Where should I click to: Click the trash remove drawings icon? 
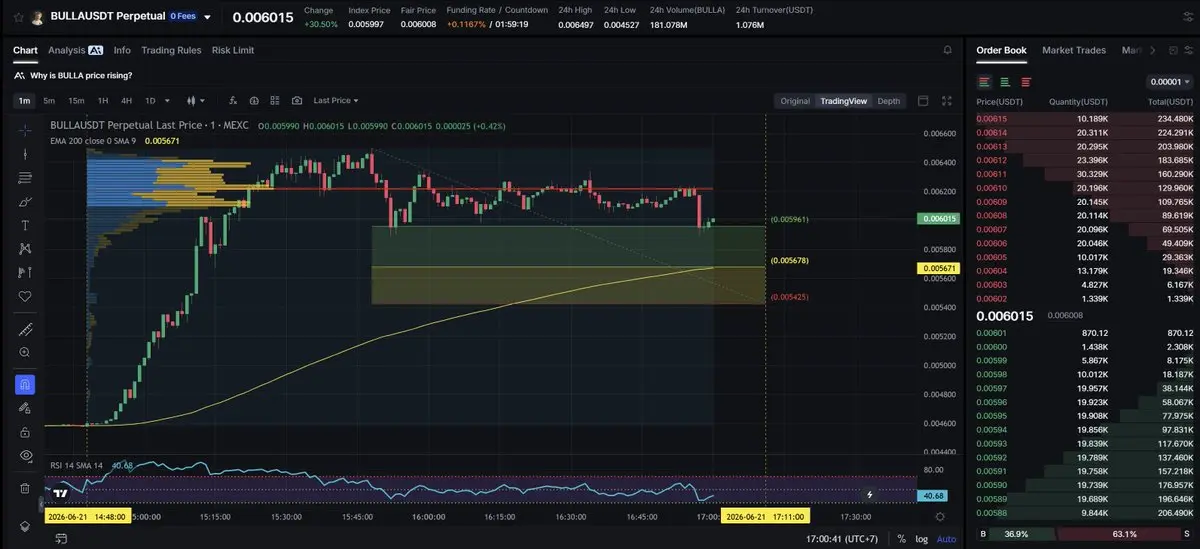[x=25, y=488]
